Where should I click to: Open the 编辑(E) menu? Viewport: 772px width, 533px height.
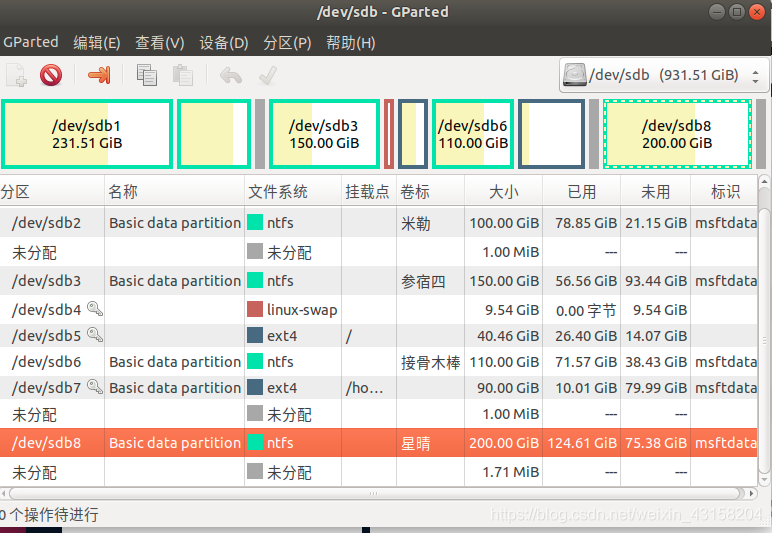click(96, 43)
